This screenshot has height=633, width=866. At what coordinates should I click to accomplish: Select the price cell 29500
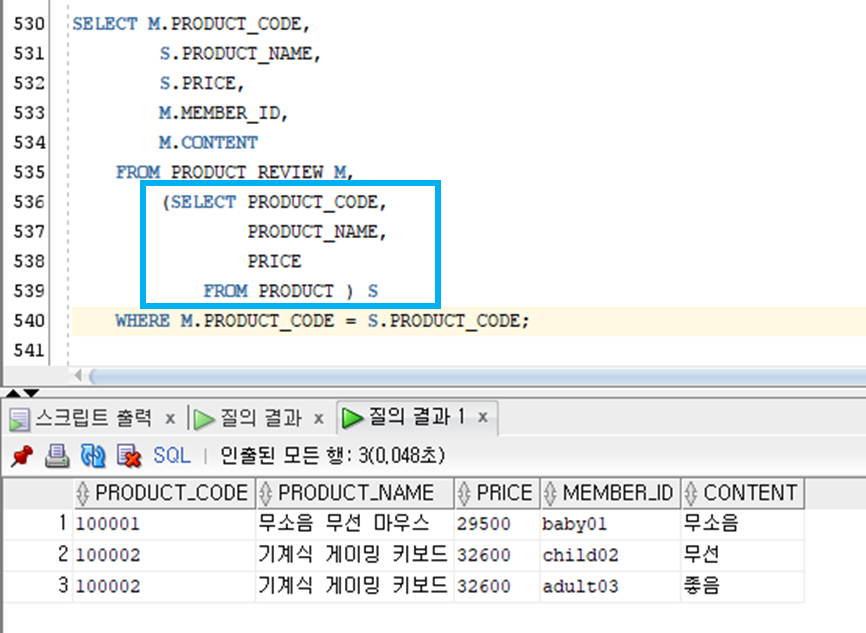497,524
